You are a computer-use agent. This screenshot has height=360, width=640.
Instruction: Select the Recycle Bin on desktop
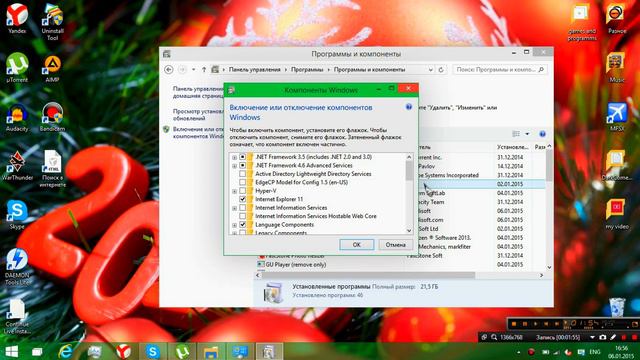click(x=617, y=307)
